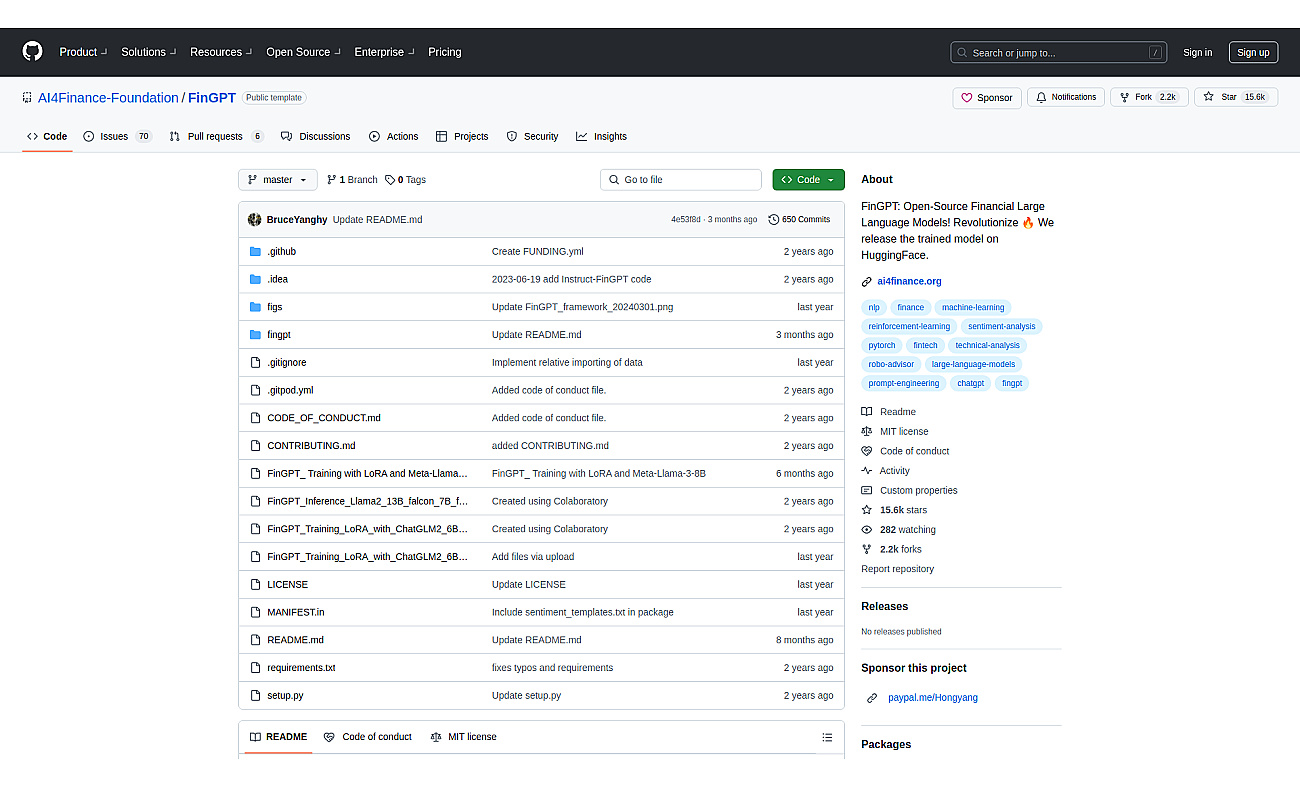Screen dimensions: 1300x788
Task: Open the green Code dropdown button
Action: 808,180
